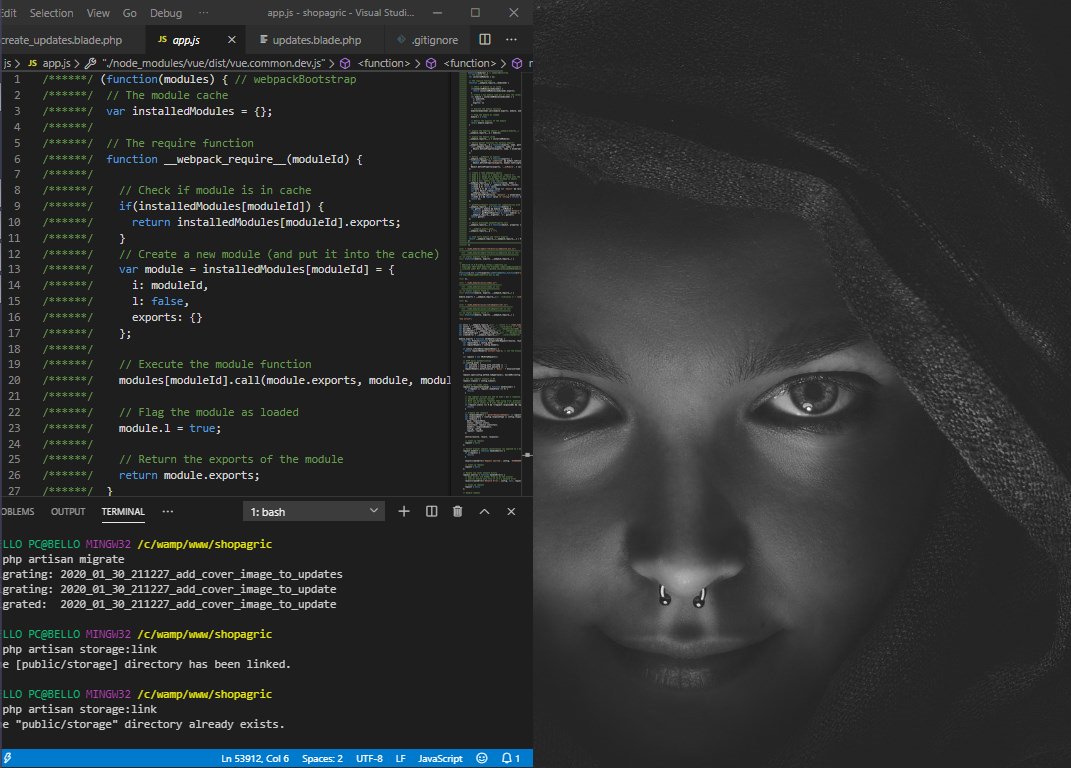Click '// webpackBootstrap' comment
Image resolution: width=1071 pixels, height=768 pixels.
295,79
